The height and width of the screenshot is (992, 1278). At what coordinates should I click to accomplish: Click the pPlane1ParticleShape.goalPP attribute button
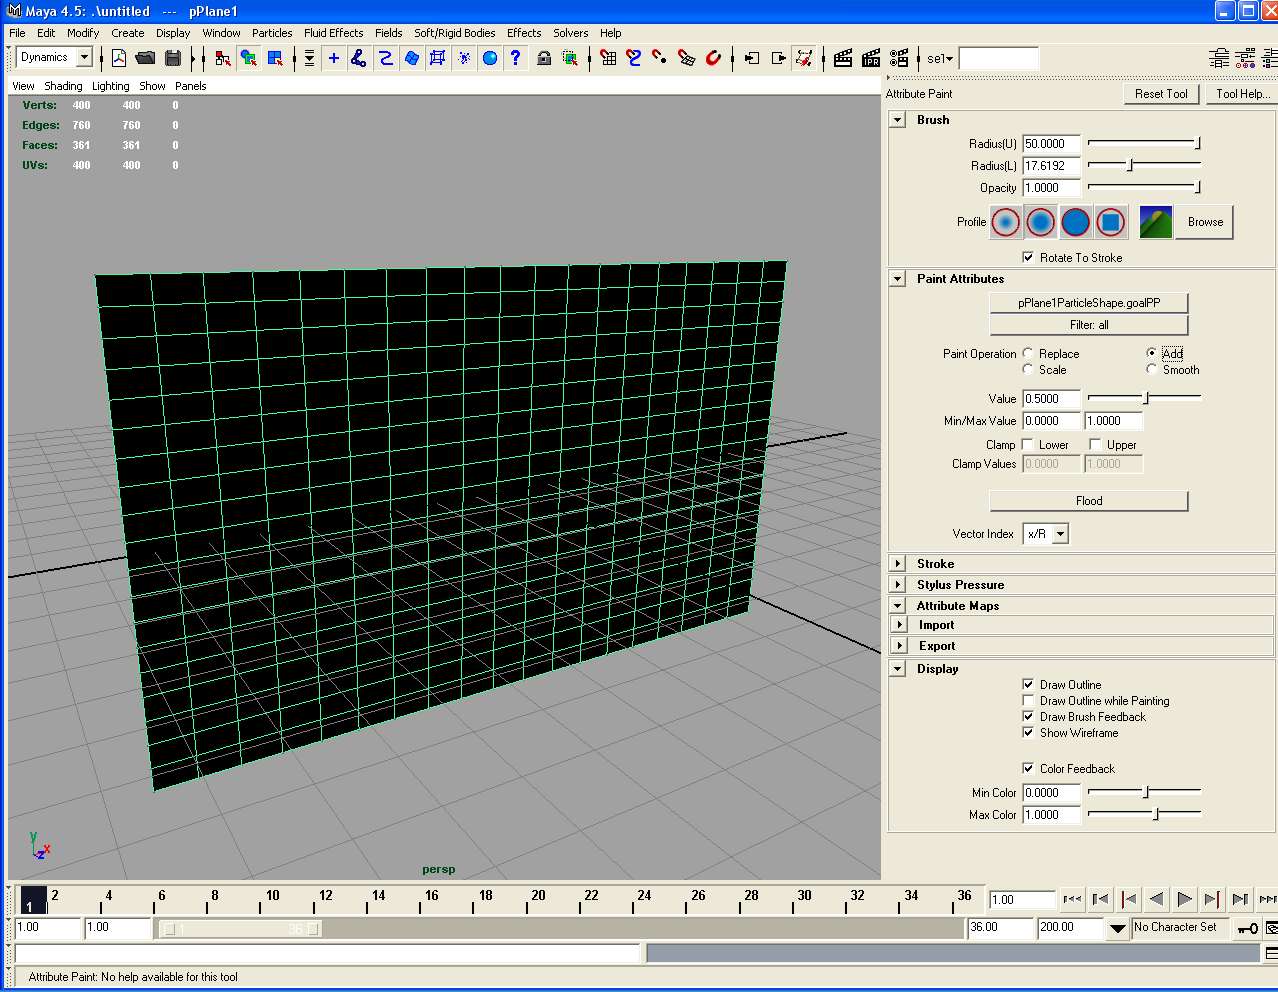point(1089,303)
